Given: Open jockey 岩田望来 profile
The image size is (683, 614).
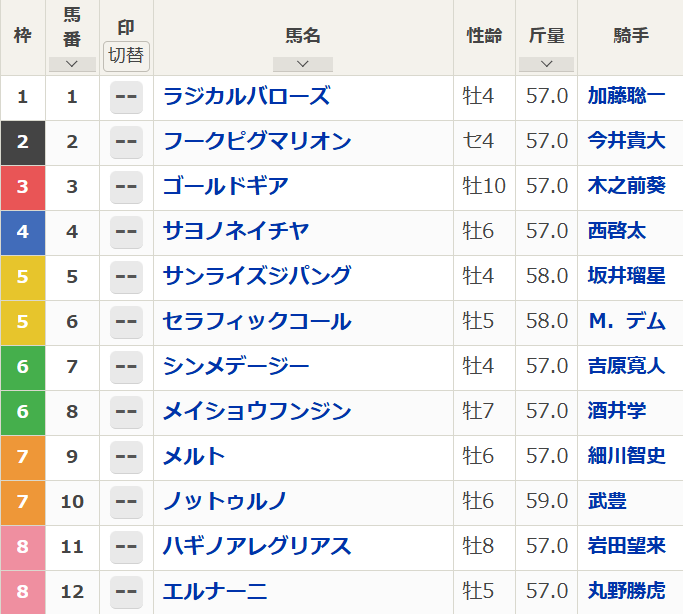Looking at the screenshot, I should point(626,546).
